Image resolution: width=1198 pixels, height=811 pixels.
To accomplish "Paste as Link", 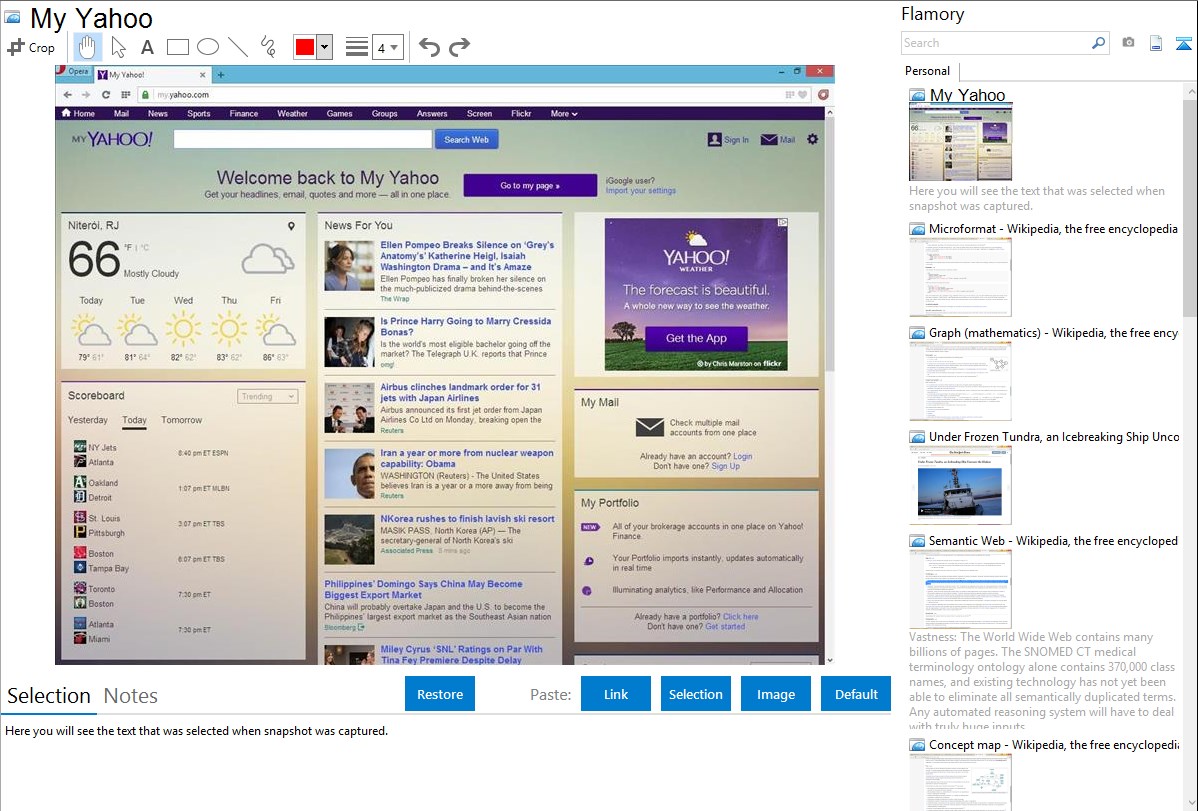I will coord(616,694).
